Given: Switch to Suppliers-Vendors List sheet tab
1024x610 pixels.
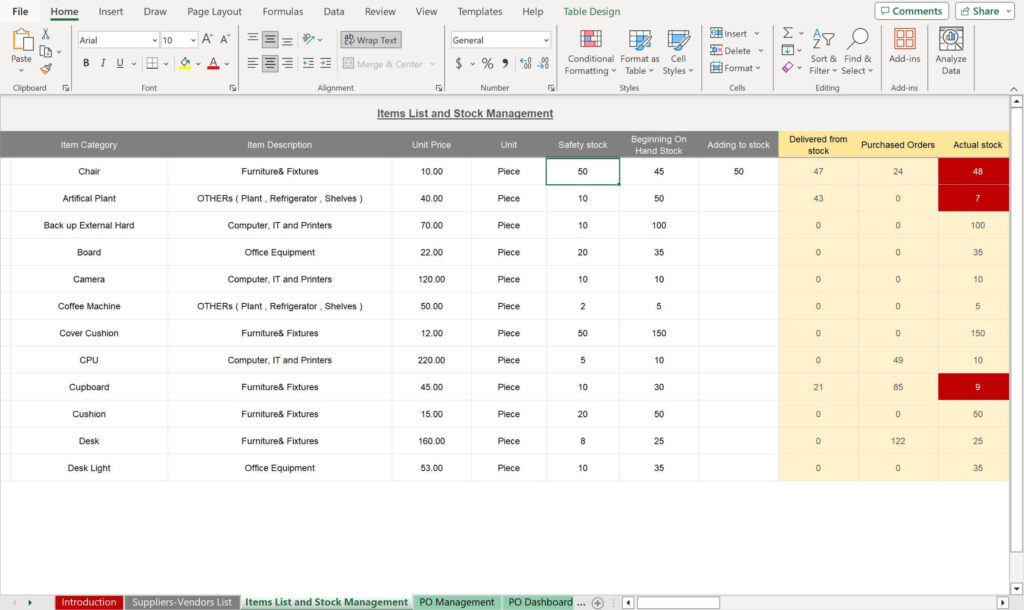Looking at the screenshot, I should (182, 602).
